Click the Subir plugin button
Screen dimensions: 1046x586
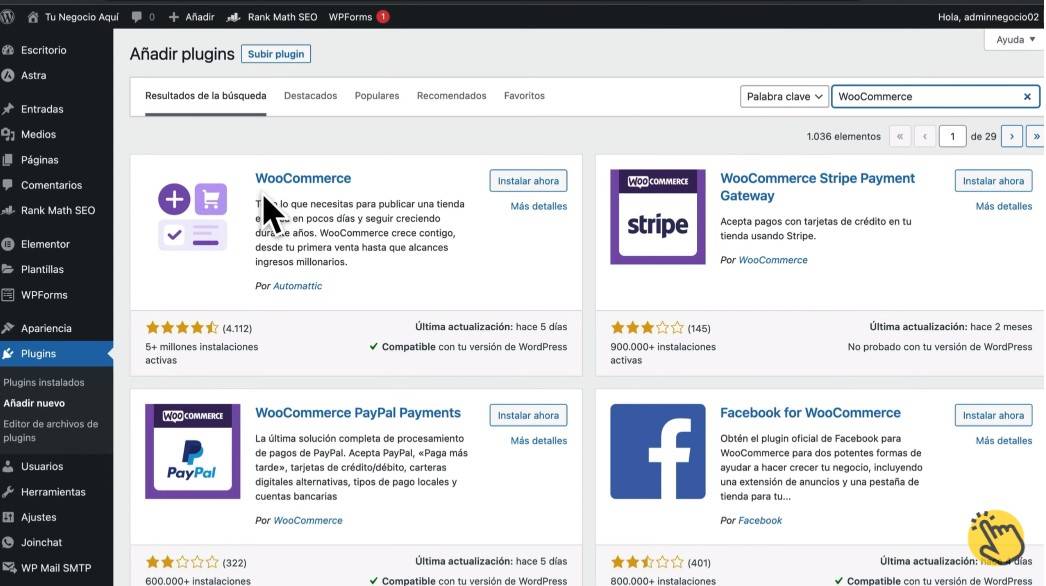click(276, 54)
